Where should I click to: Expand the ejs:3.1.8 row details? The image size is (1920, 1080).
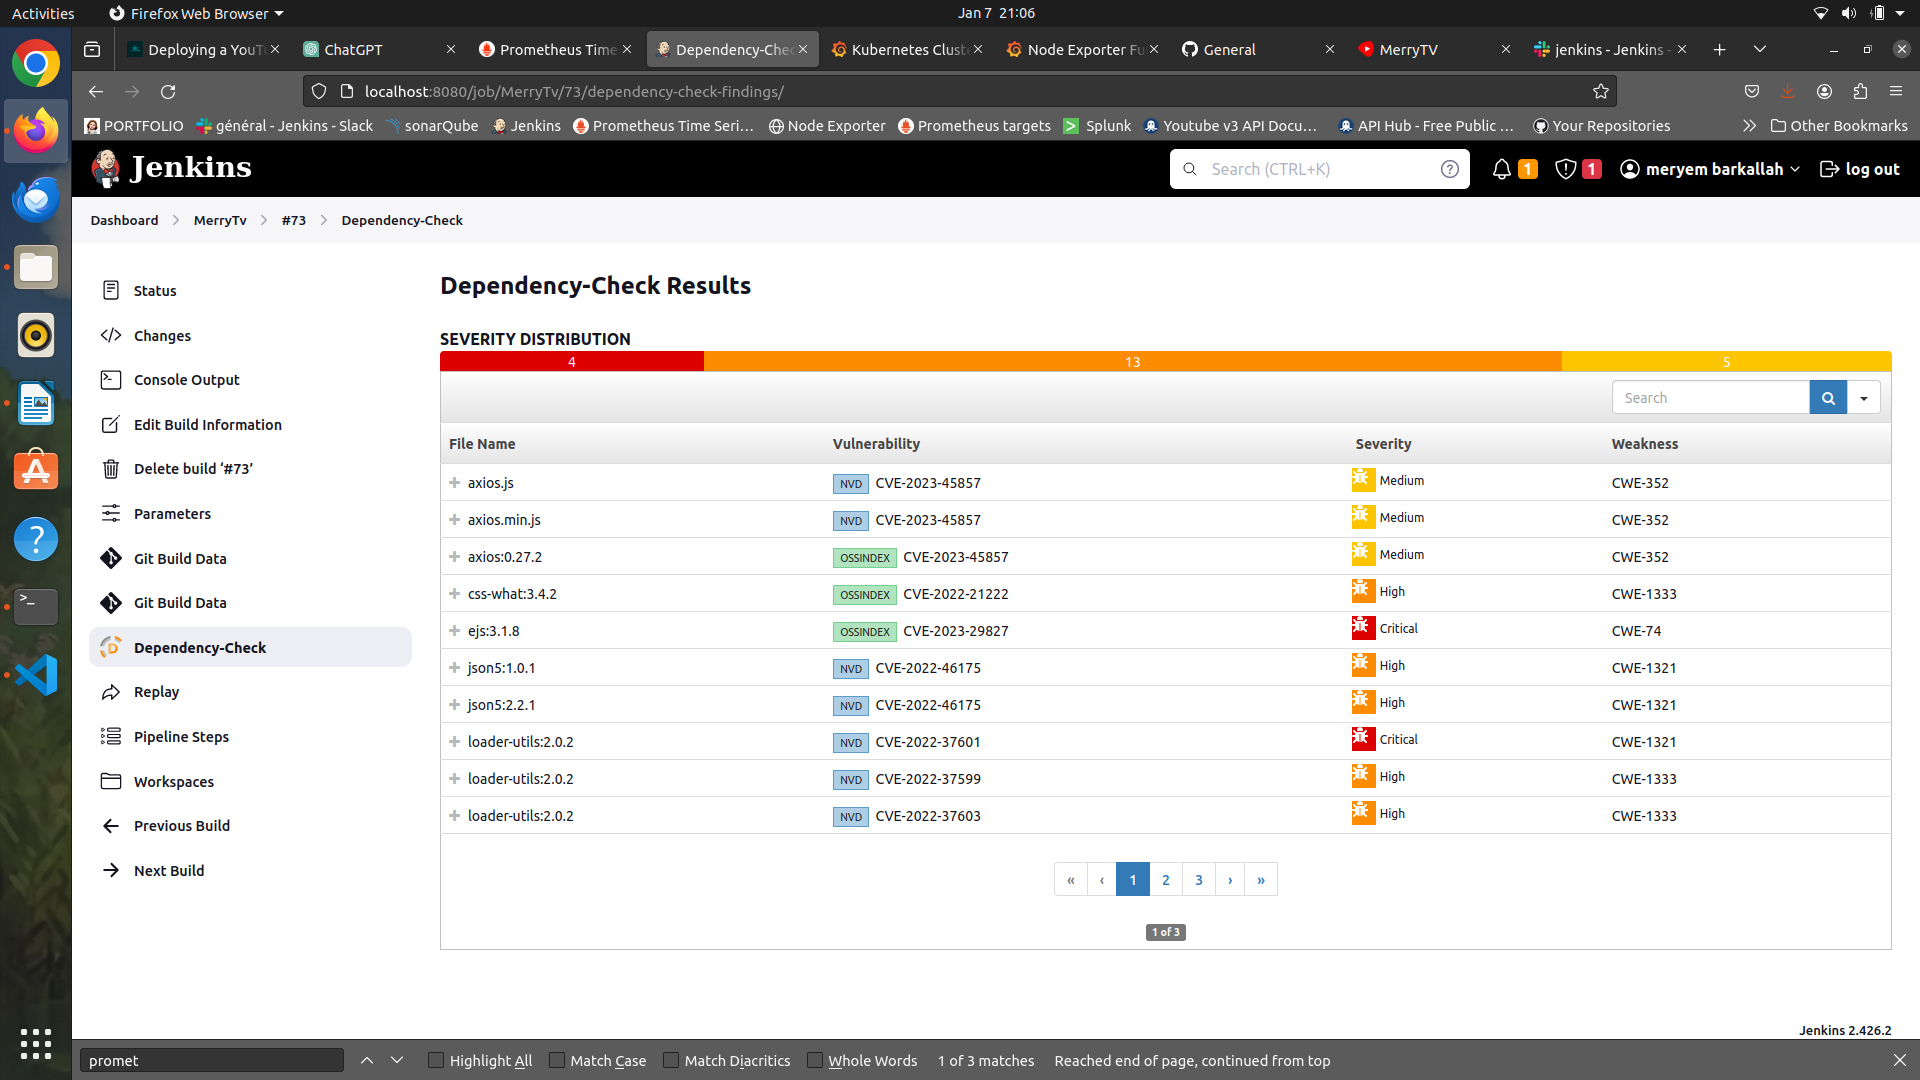tap(454, 631)
